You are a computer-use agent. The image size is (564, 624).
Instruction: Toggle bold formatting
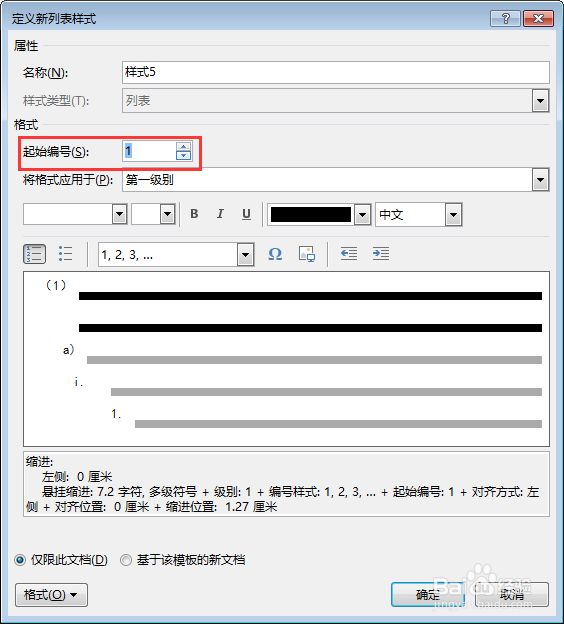194,214
